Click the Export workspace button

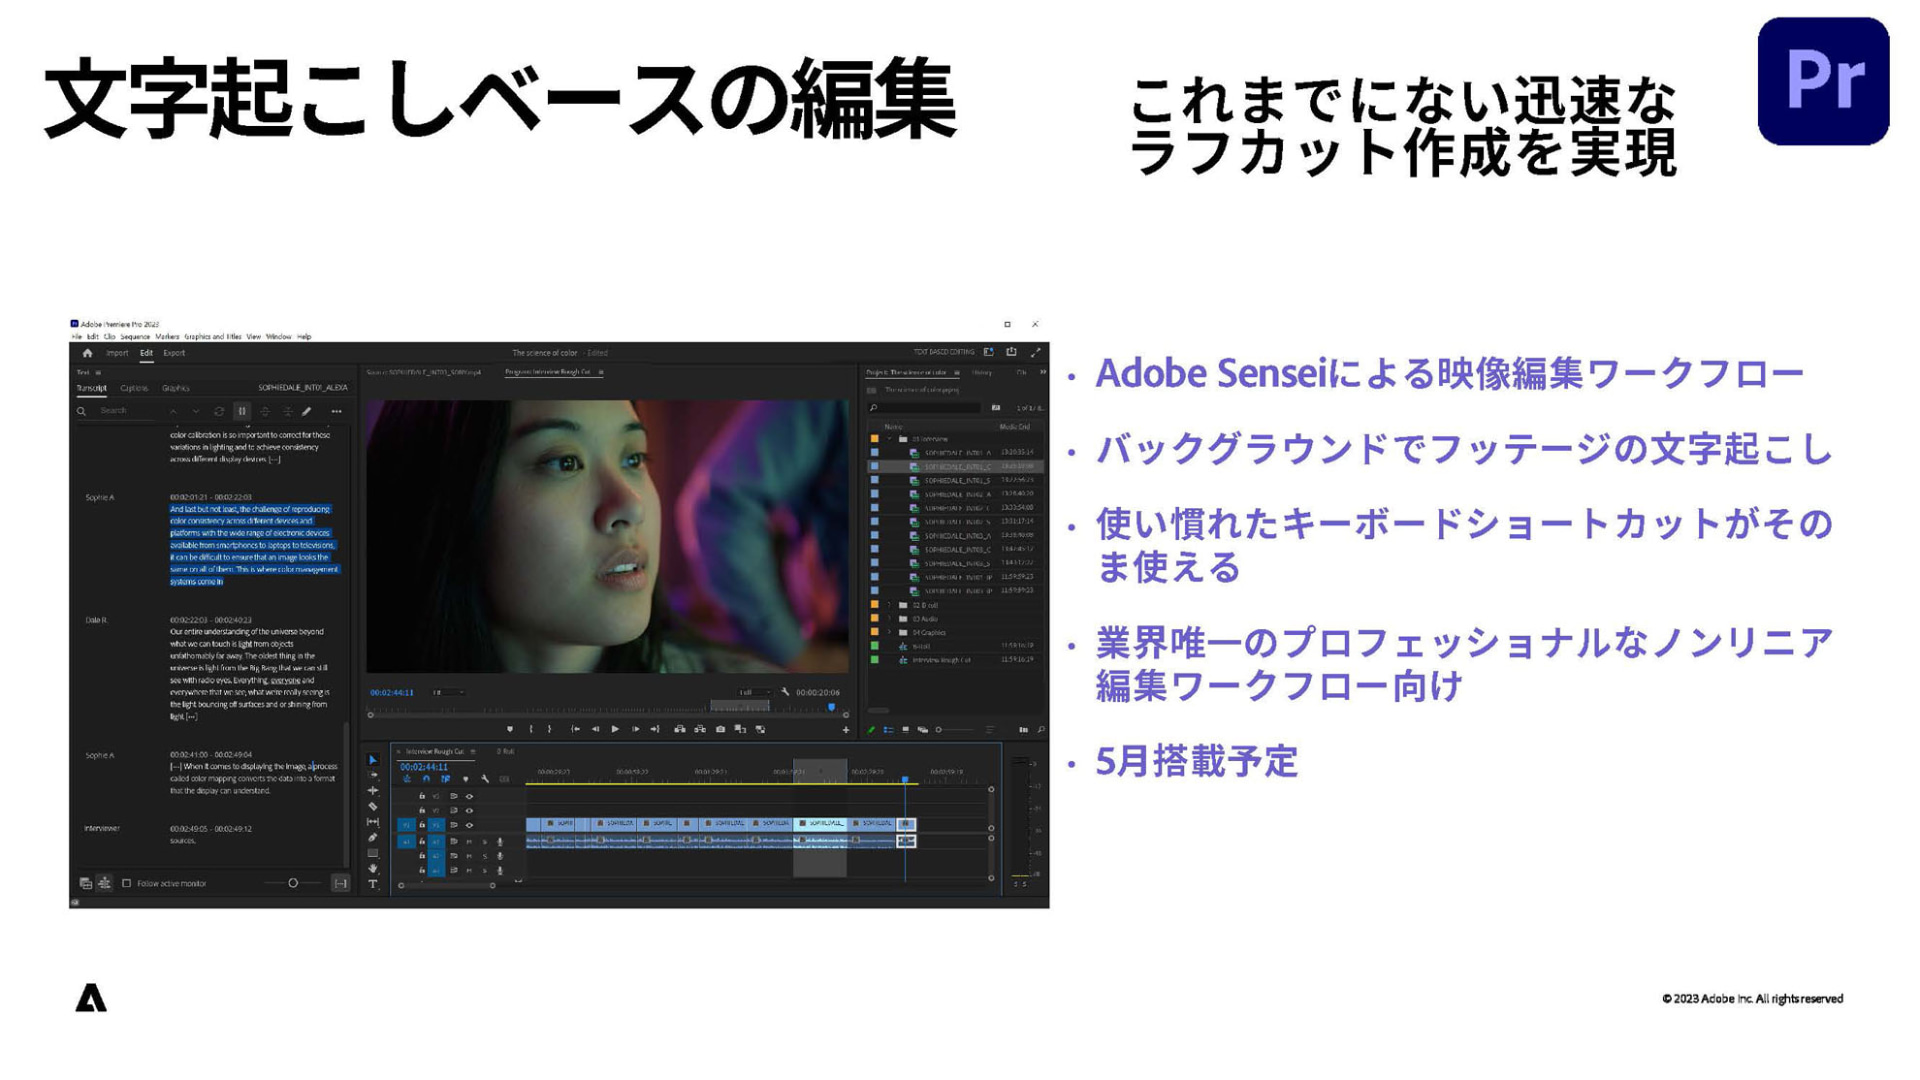coord(174,353)
